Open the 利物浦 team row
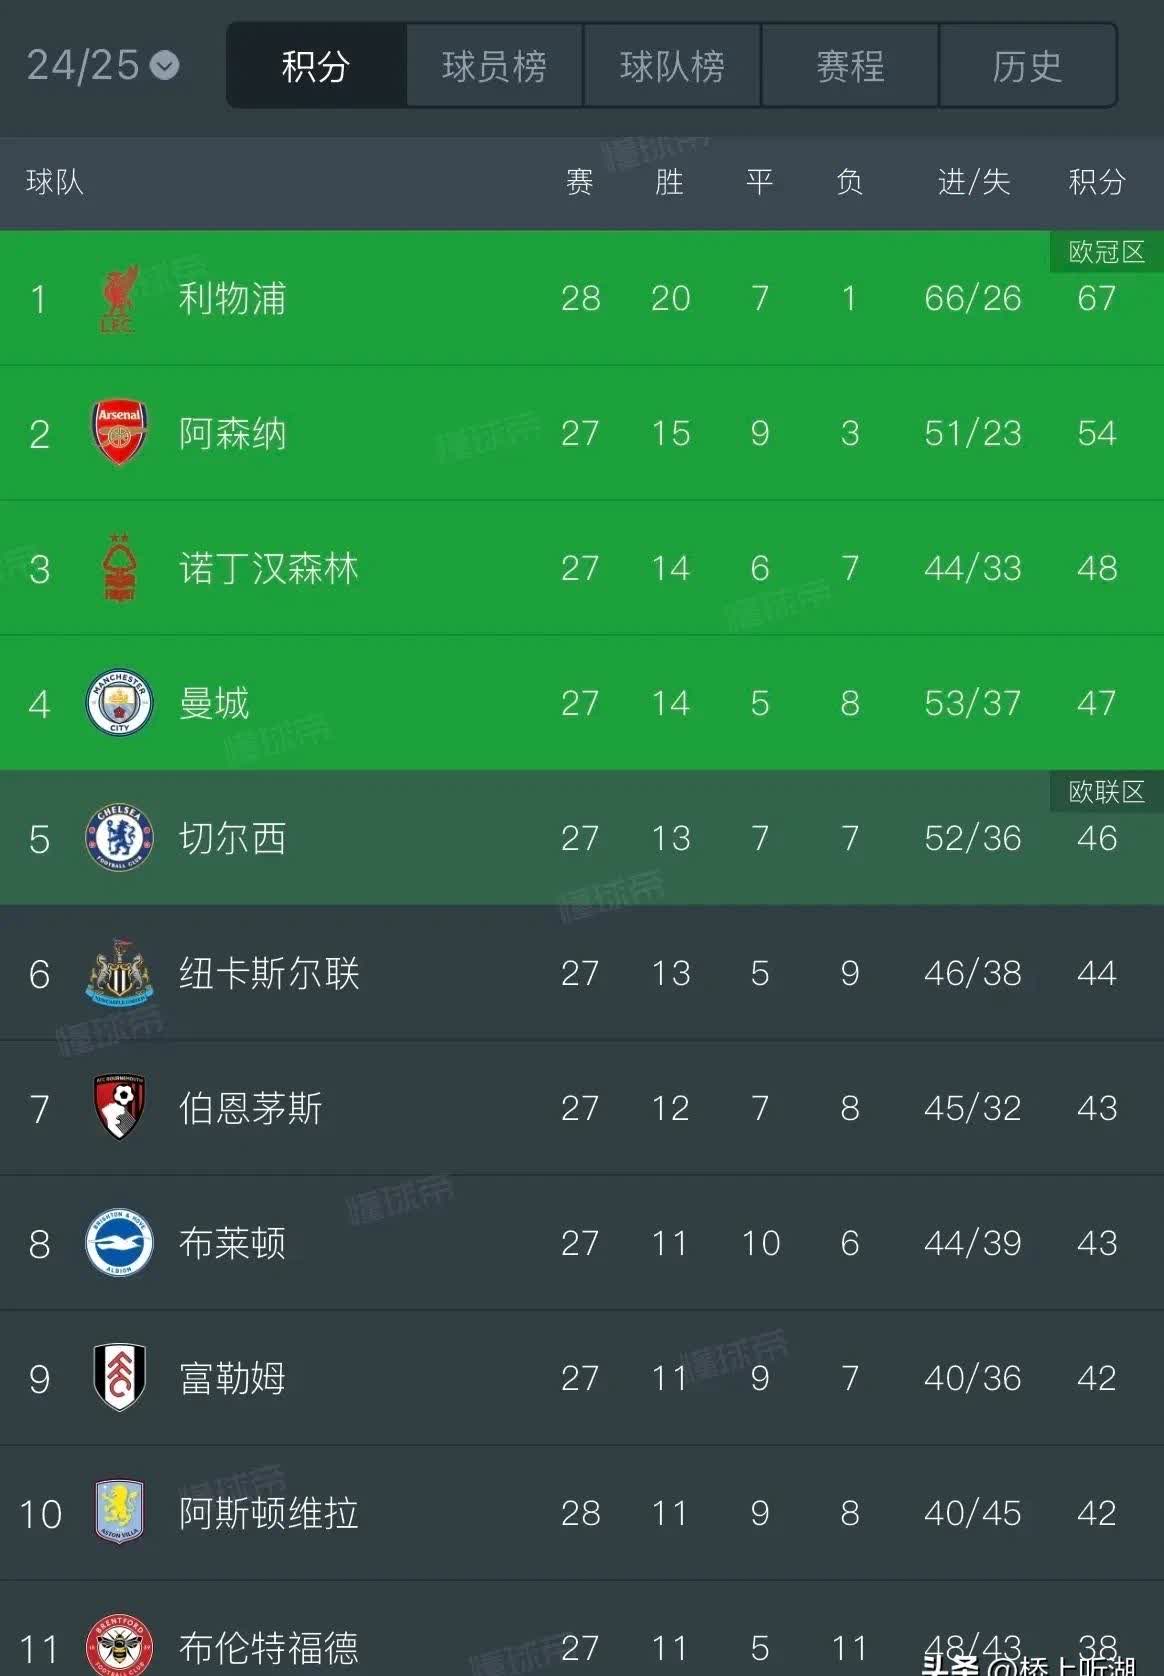 click(400, 299)
